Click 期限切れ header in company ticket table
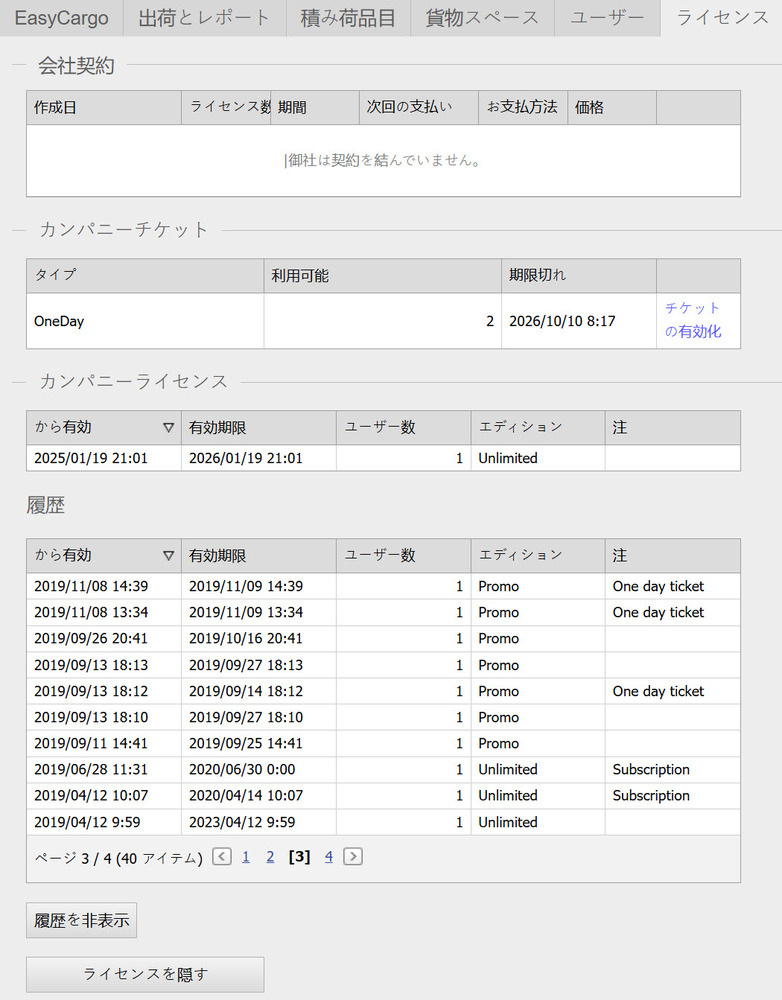This screenshot has width=782, height=1000. 538,276
